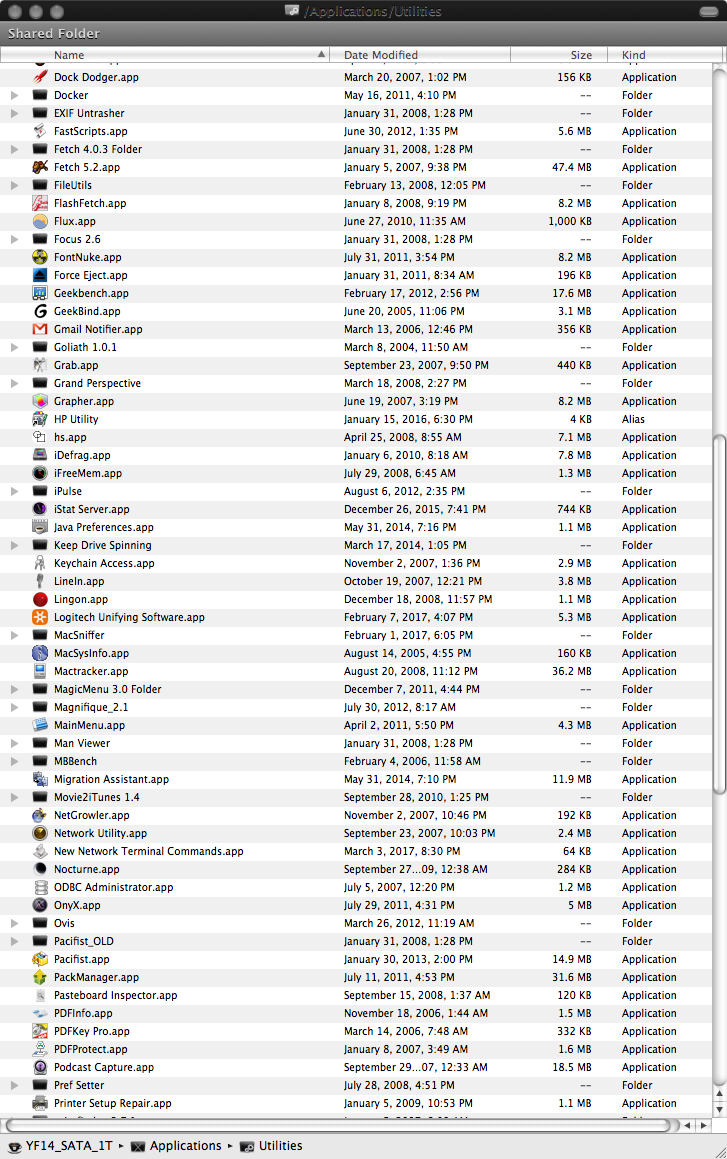Select the Lingon.app red icon
Screen dimensions: 727x1159
41,599
